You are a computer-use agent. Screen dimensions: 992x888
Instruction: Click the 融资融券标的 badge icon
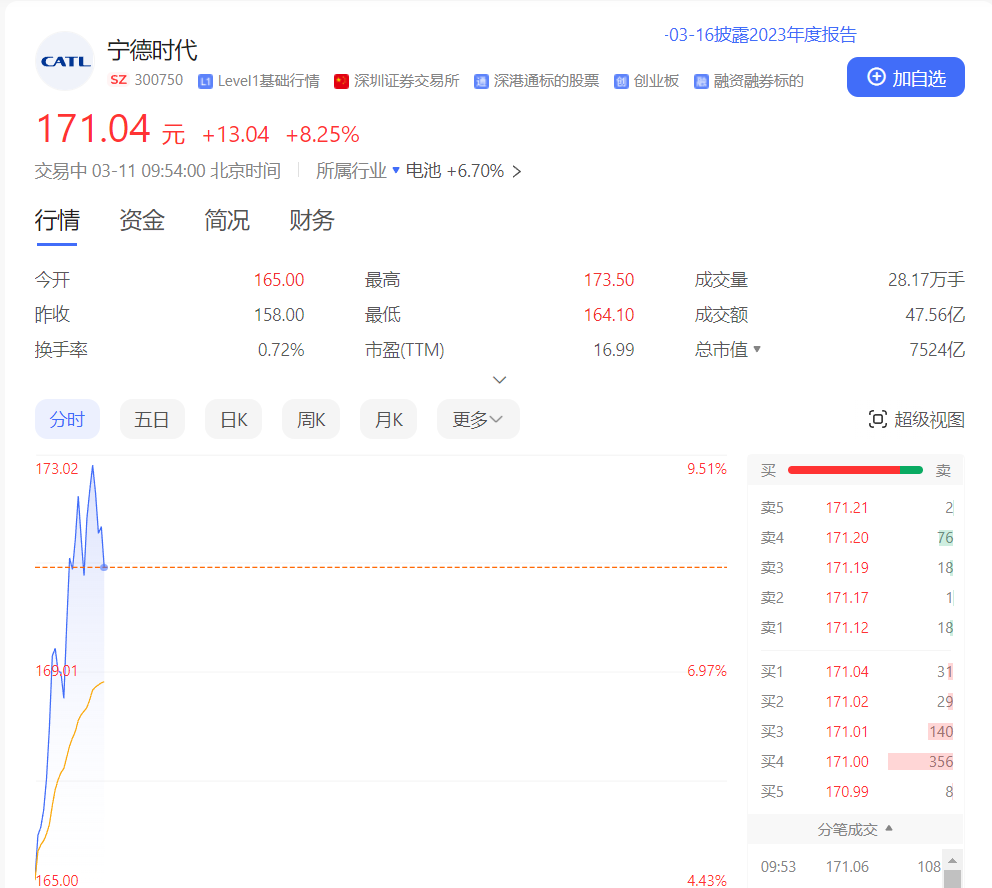pyautogui.click(x=701, y=81)
